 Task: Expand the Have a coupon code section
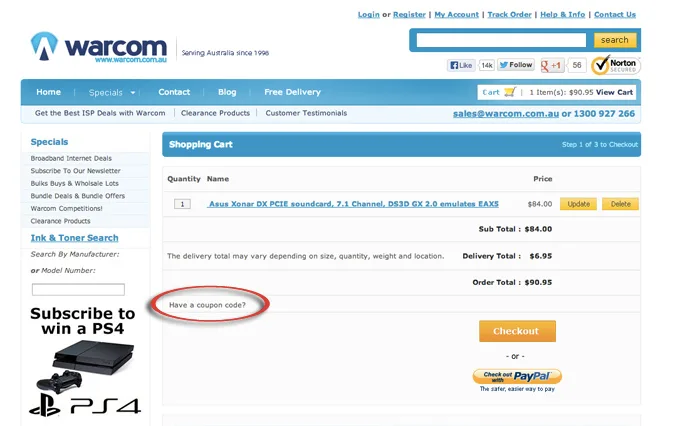coord(207,305)
